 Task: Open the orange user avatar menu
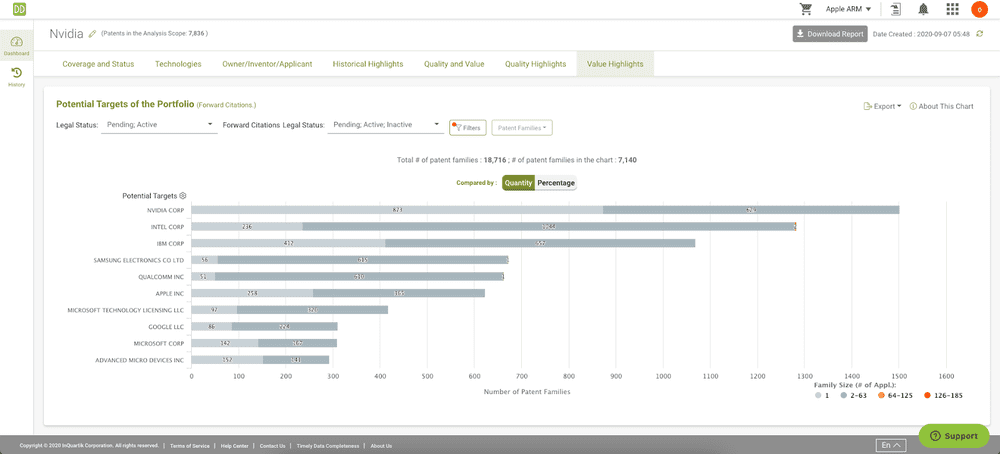[x=979, y=10]
